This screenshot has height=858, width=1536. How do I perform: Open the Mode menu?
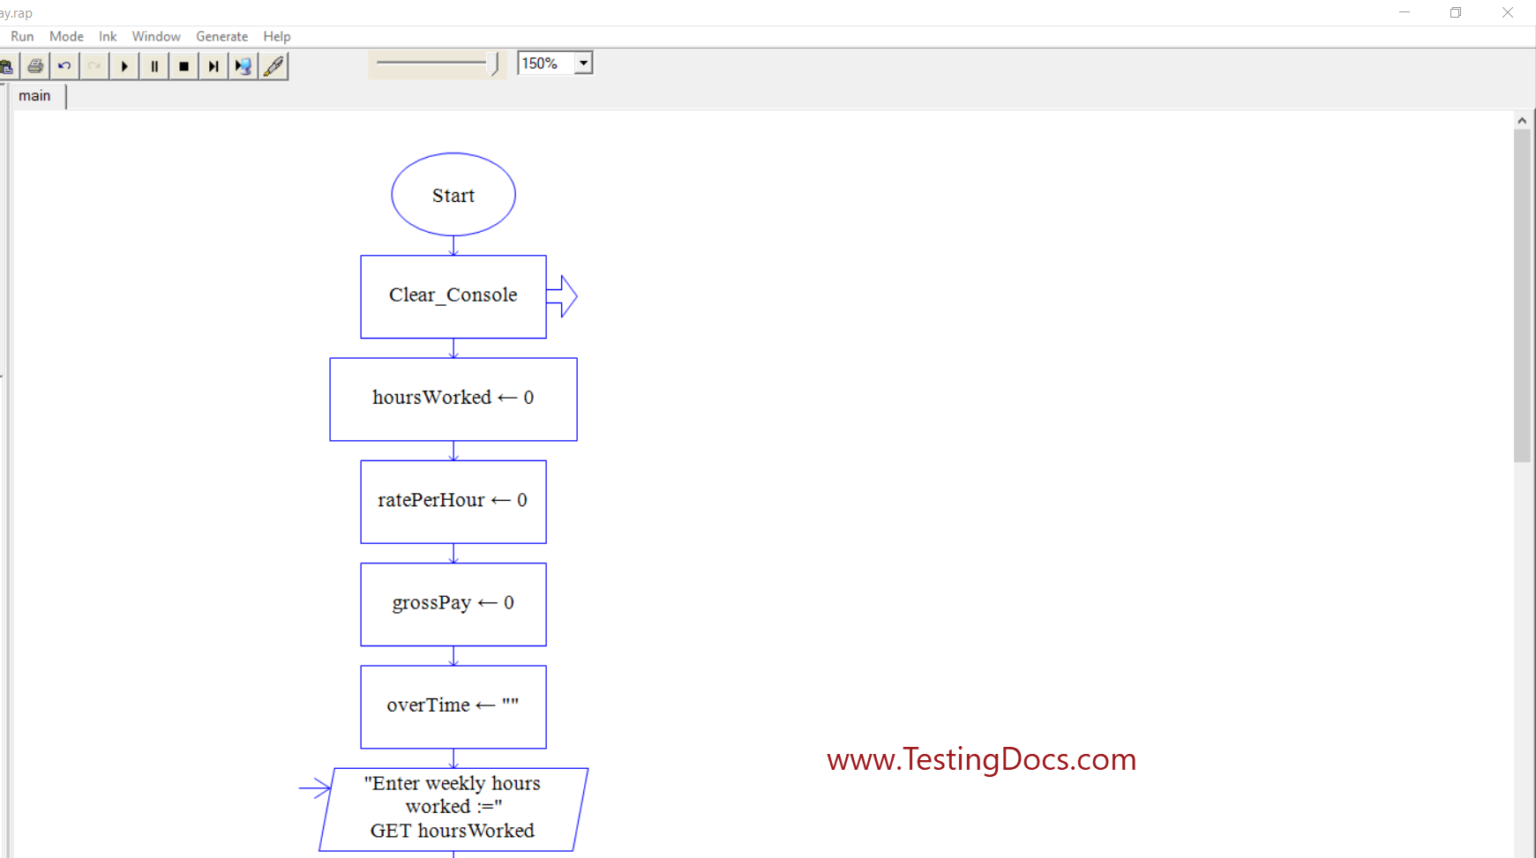pyautogui.click(x=66, y=36)
